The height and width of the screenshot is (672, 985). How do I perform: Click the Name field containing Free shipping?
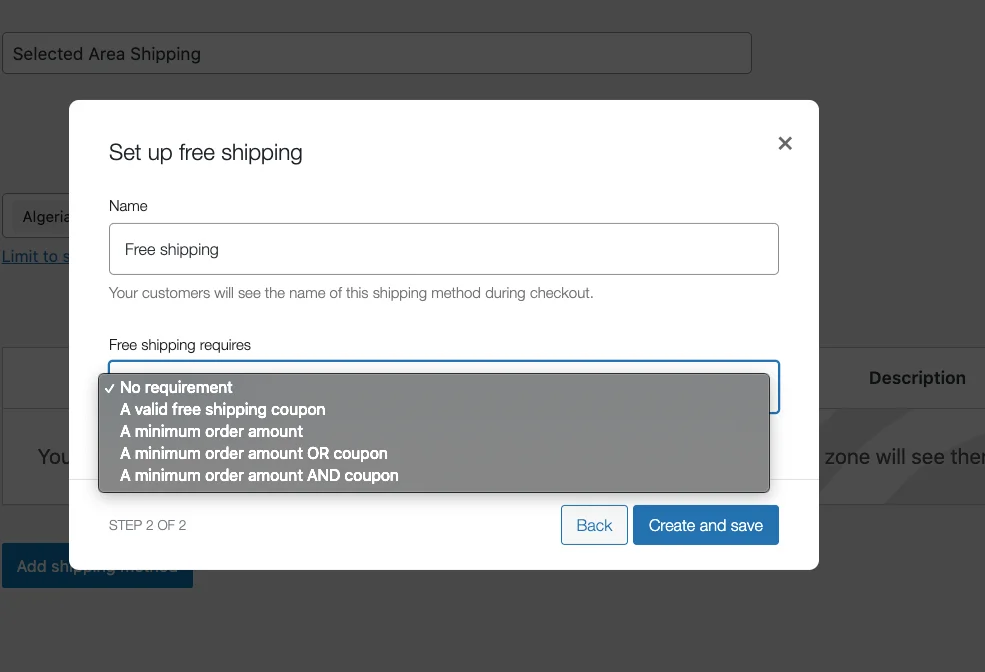[x=443, y=249]
